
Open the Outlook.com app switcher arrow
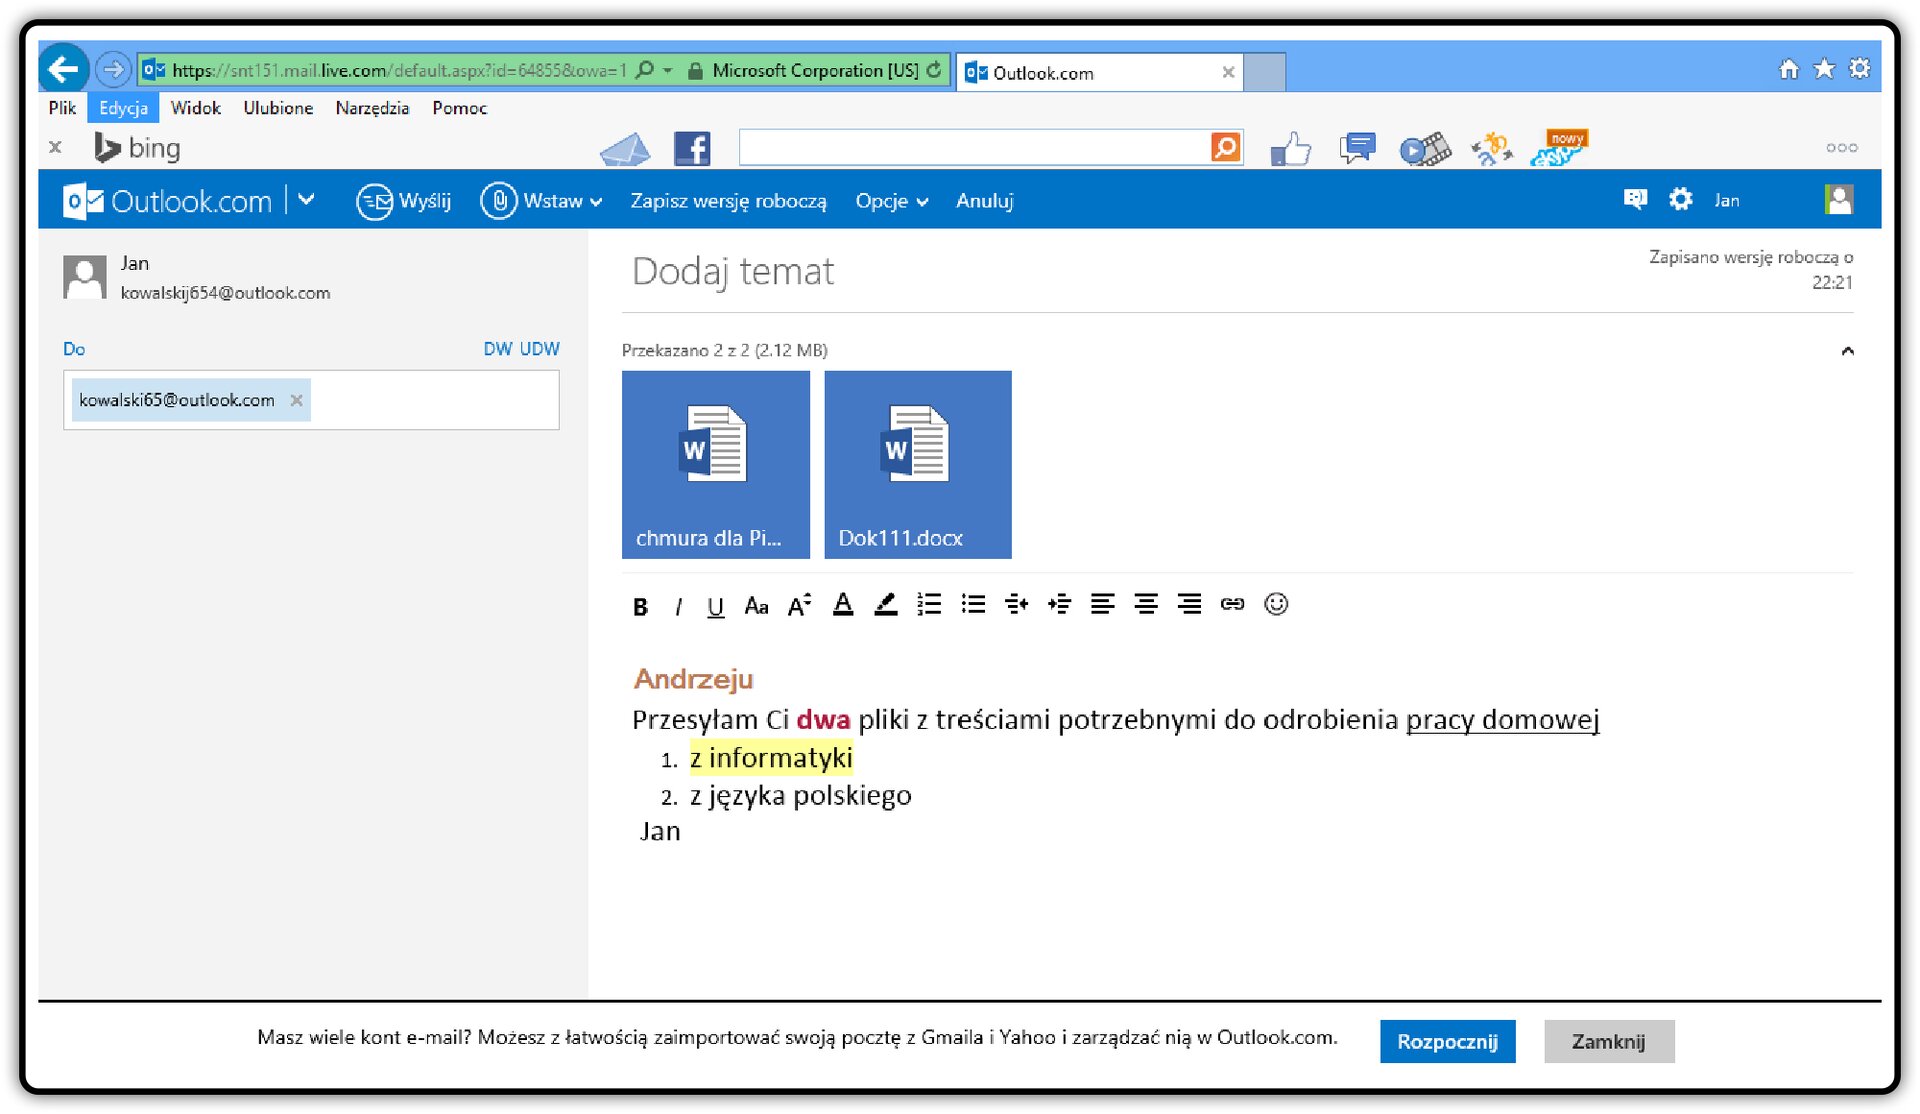tap(306, 200)
